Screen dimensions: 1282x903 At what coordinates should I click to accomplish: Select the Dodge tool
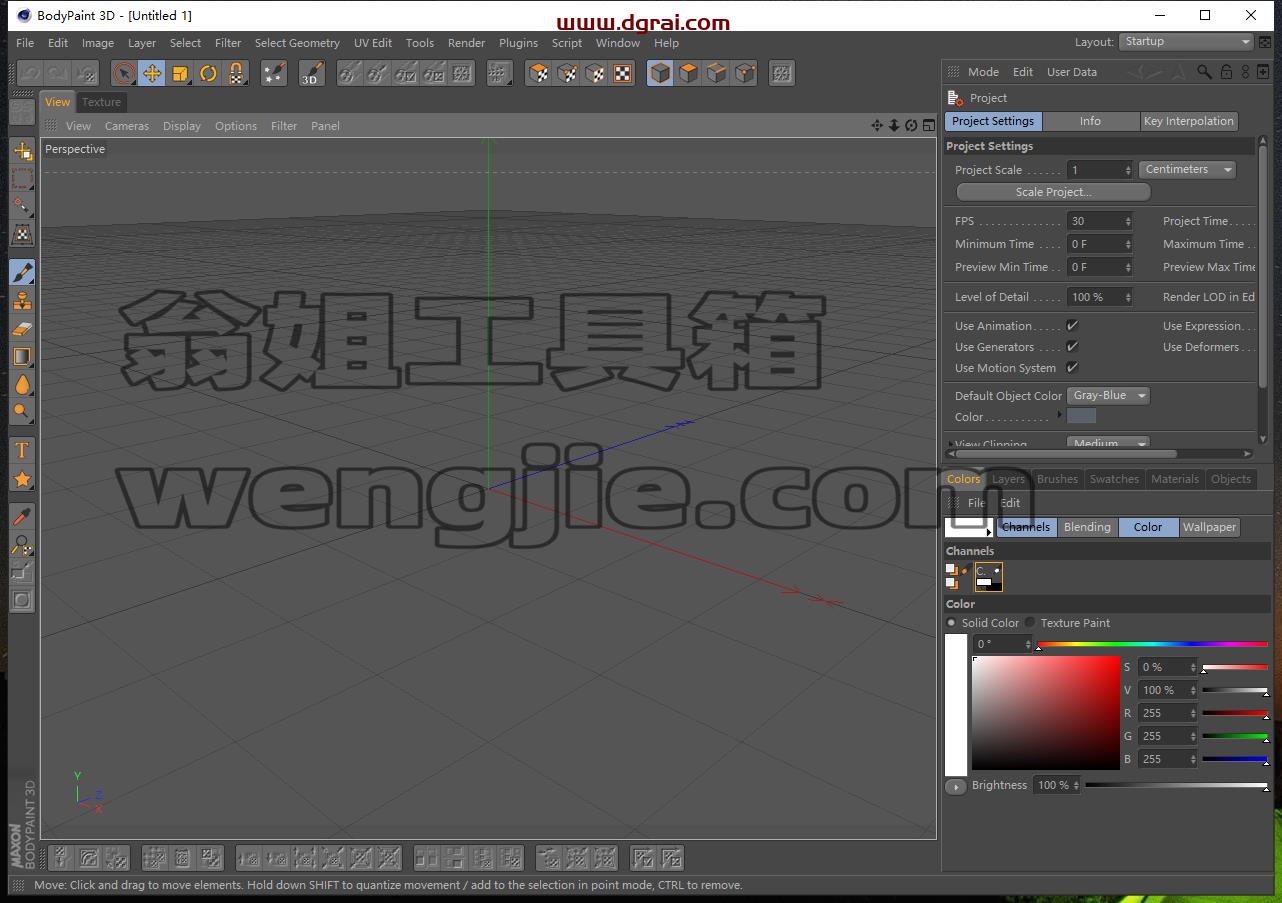22,412
